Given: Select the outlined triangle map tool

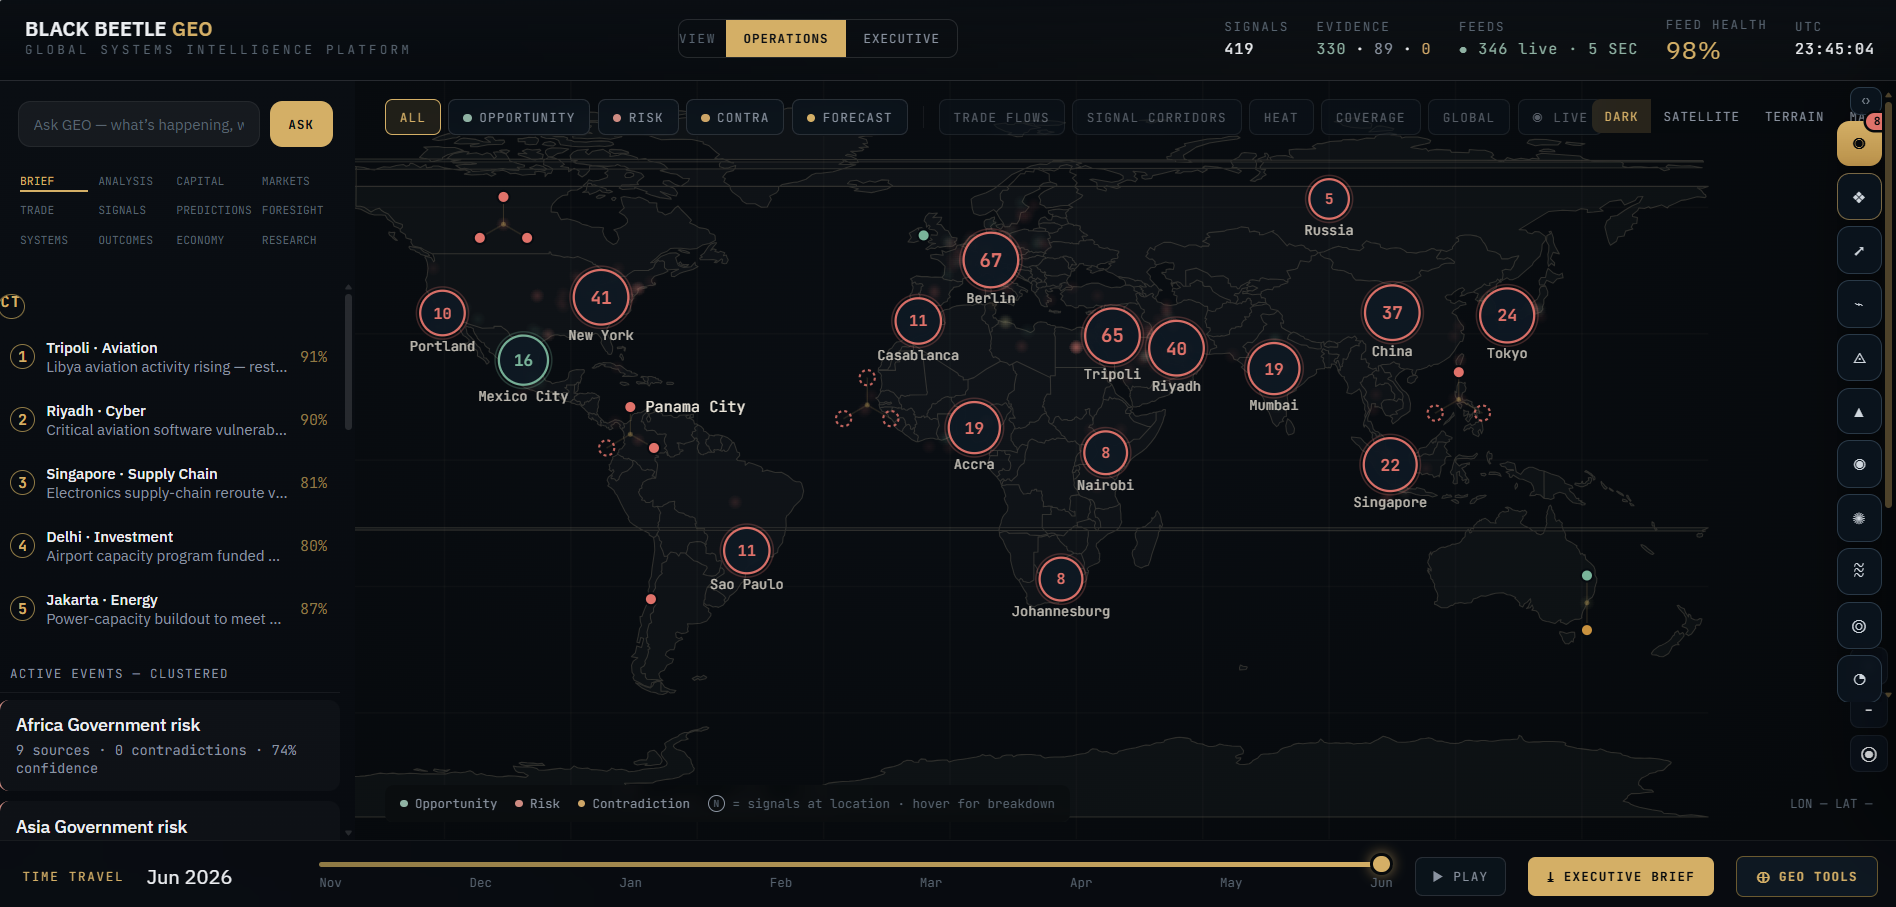Looking at the screenshot, I should coord(1859,358).
